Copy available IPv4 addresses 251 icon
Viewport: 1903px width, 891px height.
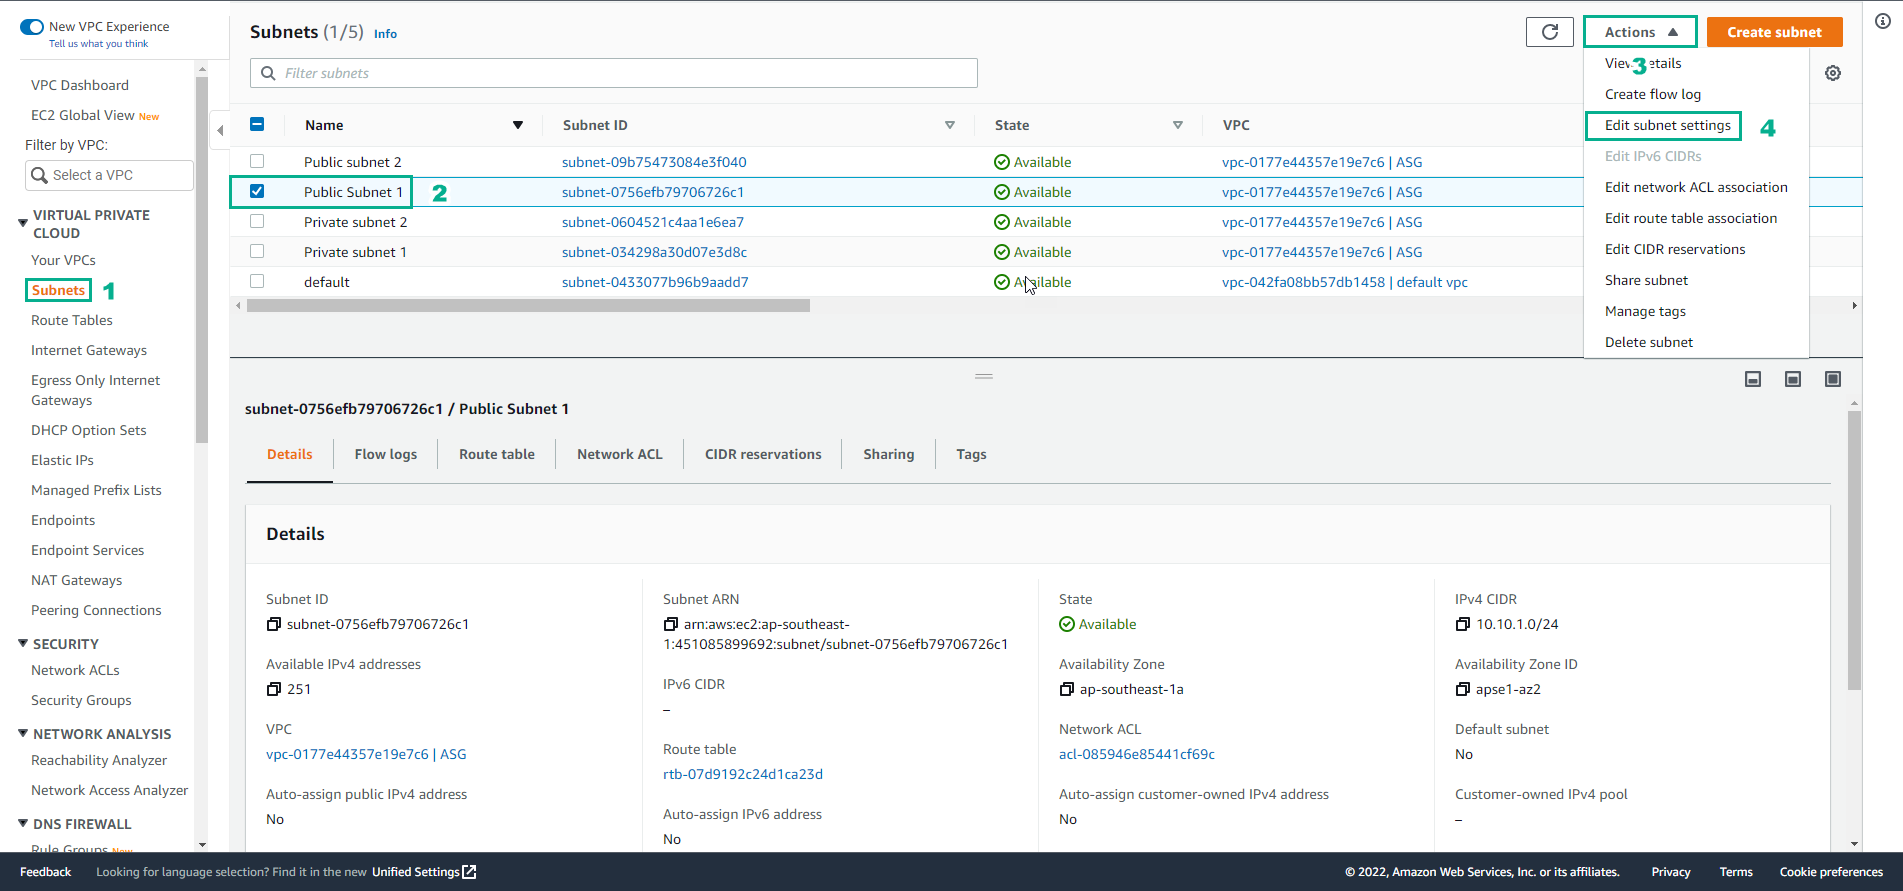coord(273,689)
